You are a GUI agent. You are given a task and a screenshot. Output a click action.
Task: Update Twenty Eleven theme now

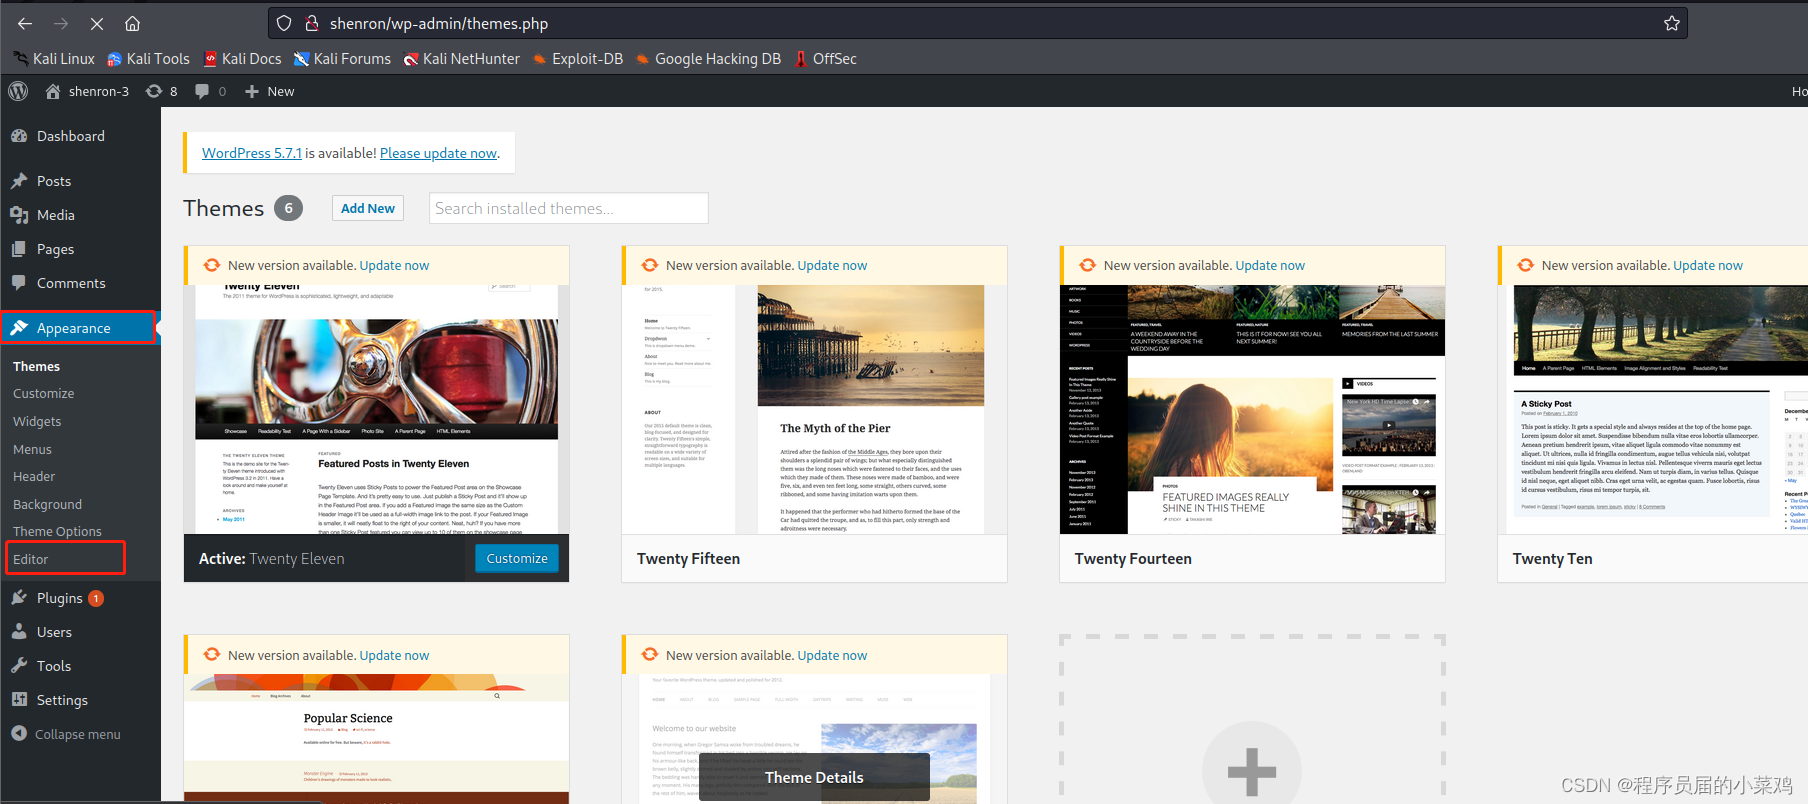(x=394, y=265)
